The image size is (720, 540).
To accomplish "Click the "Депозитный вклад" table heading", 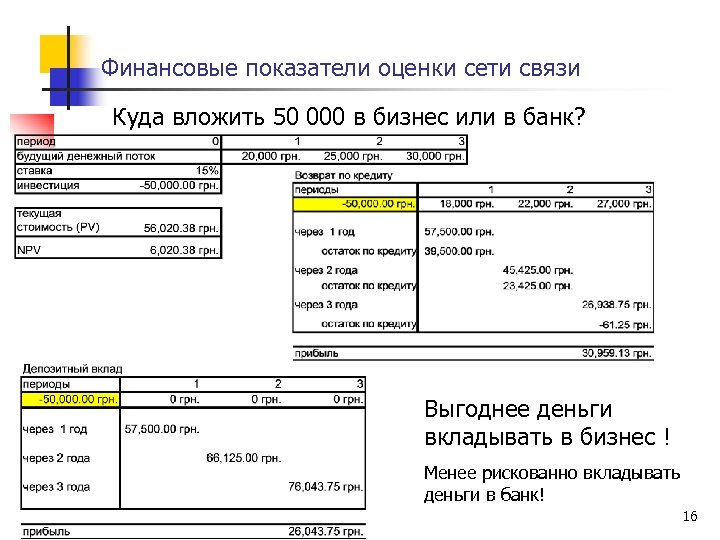I will 72,369.
